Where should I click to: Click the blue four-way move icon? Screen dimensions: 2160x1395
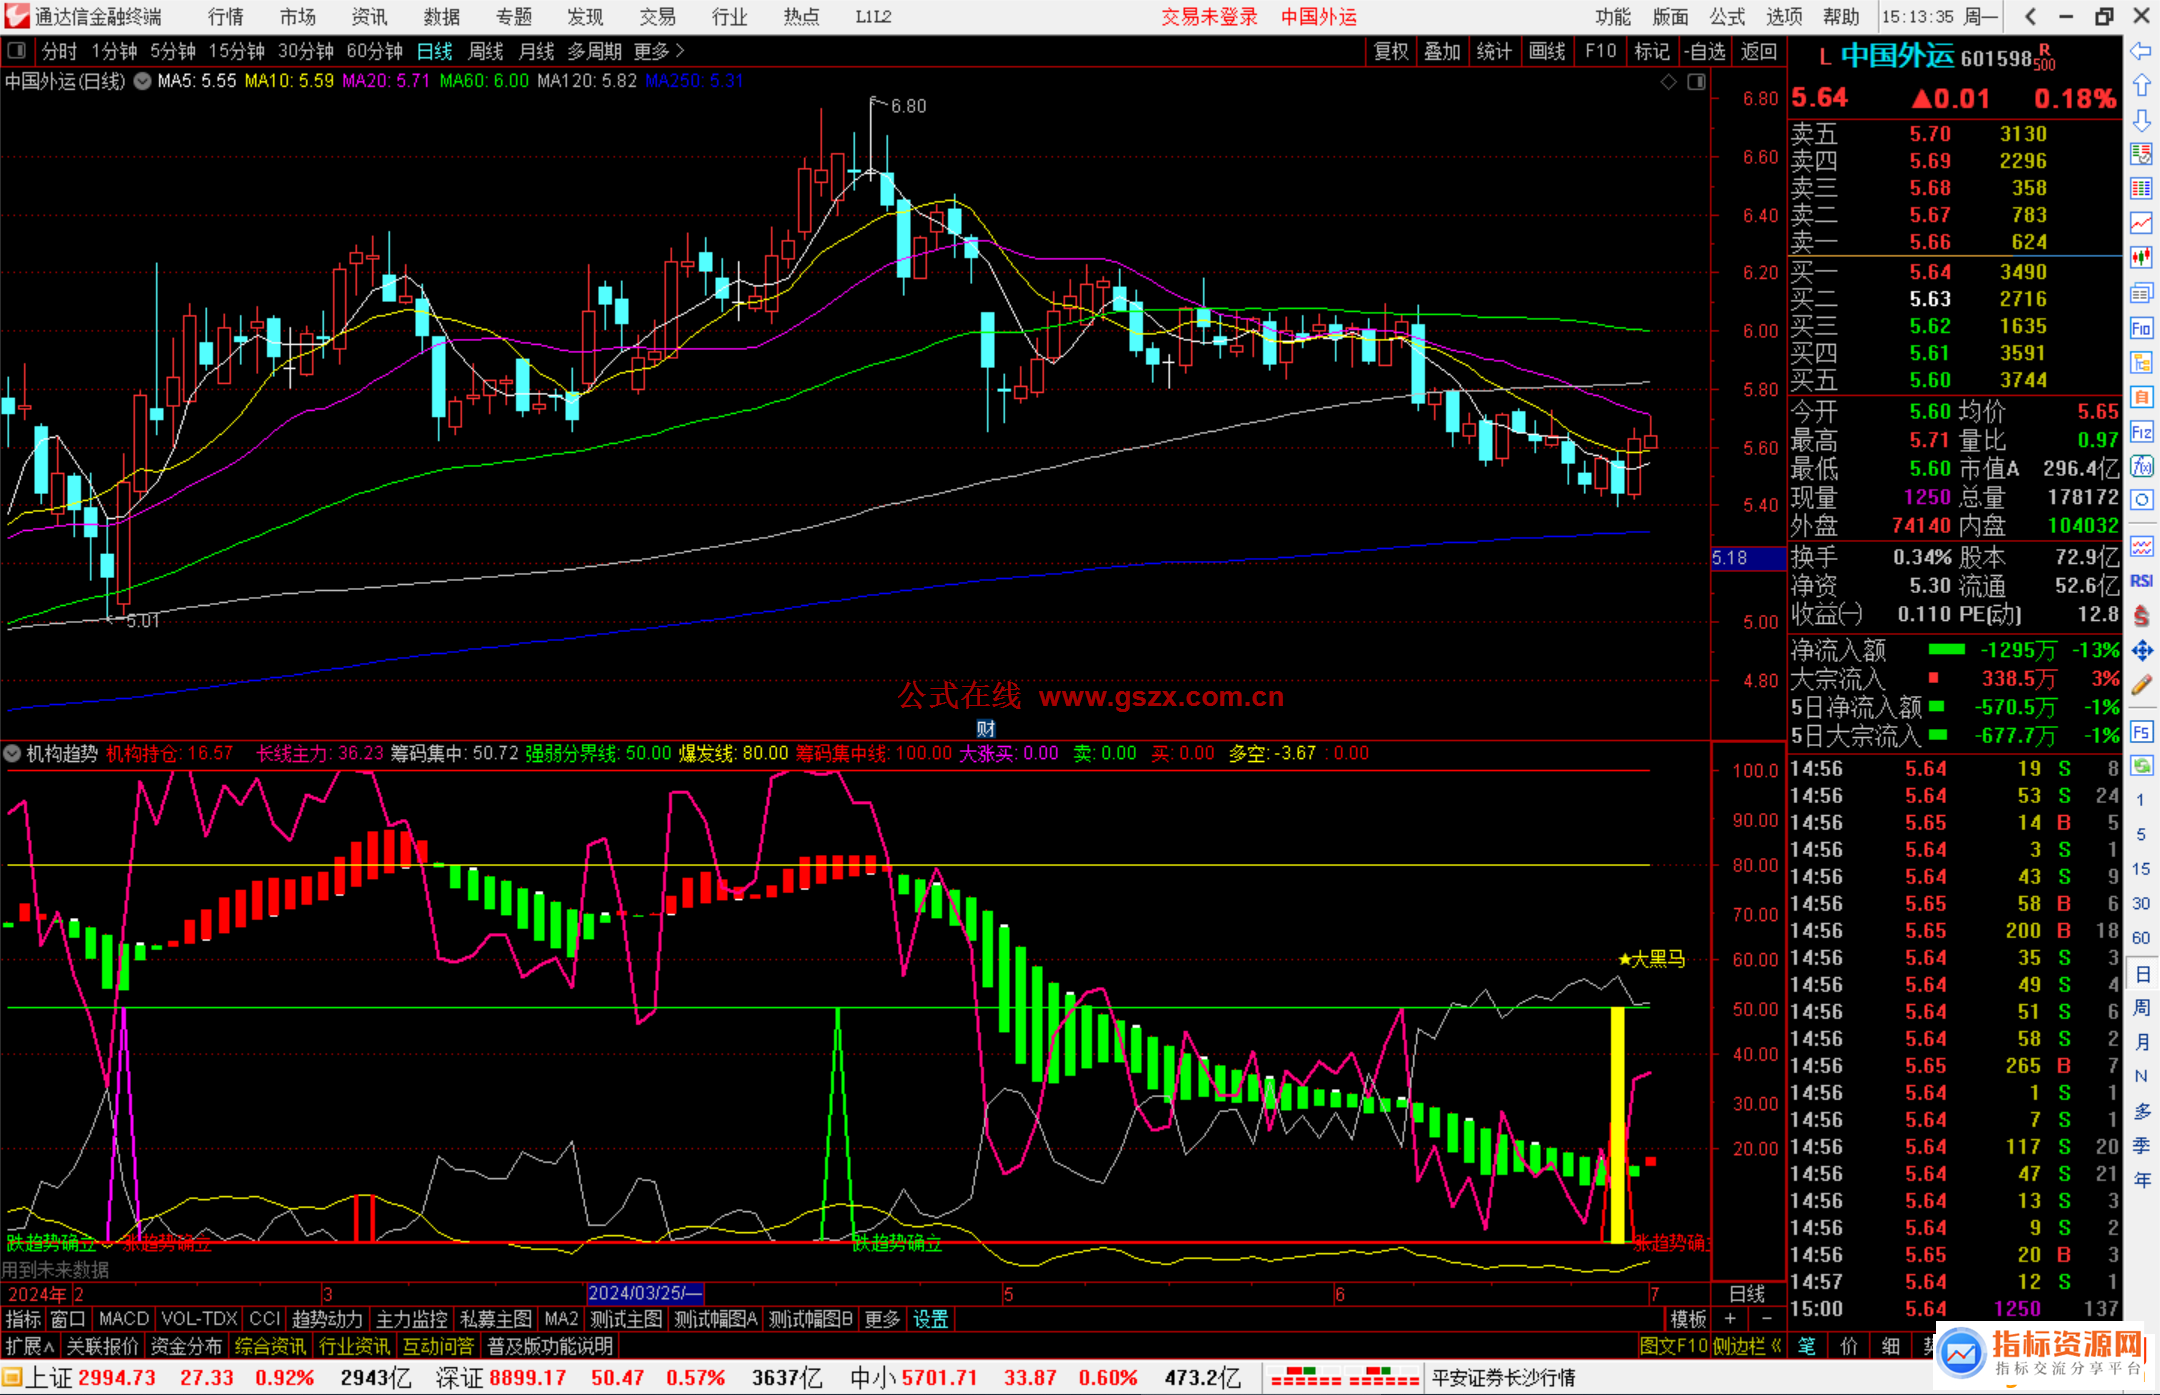(x=2141, y=651)
